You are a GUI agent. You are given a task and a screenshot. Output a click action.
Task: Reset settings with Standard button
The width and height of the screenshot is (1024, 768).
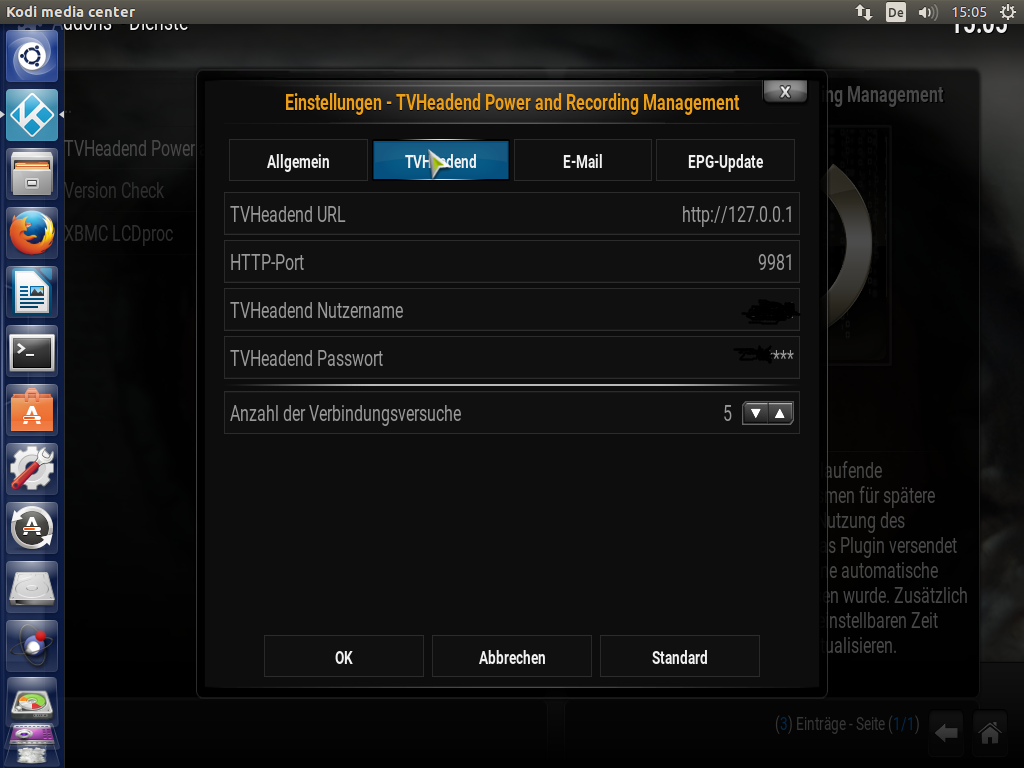click(680, 656)
